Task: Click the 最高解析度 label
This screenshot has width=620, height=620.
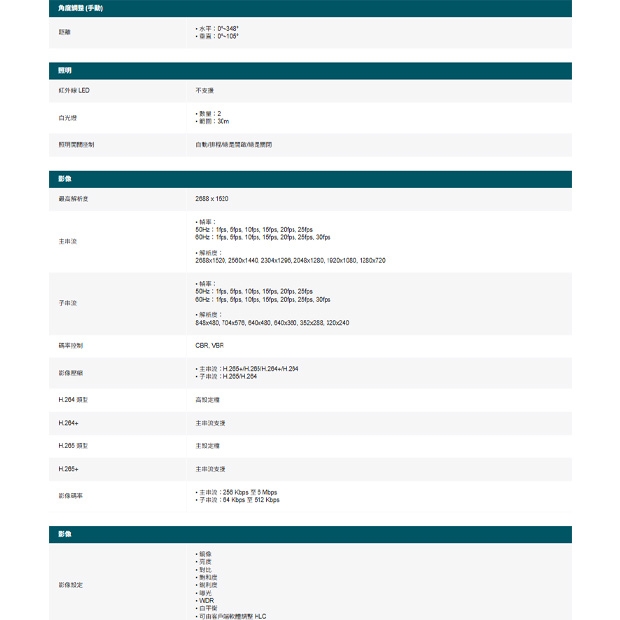Action: (73, 199)
